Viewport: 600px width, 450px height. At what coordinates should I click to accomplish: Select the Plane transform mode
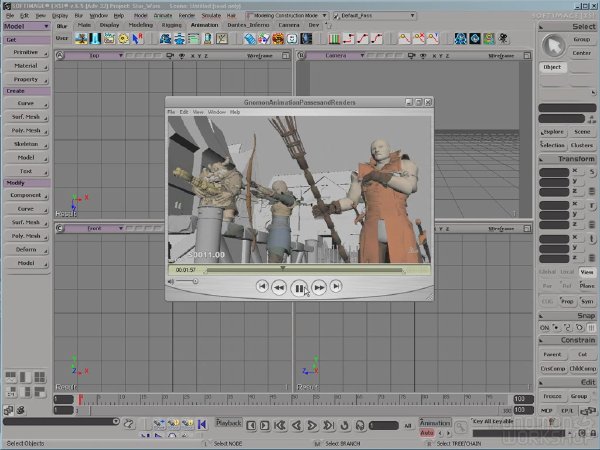click(587, 286)
